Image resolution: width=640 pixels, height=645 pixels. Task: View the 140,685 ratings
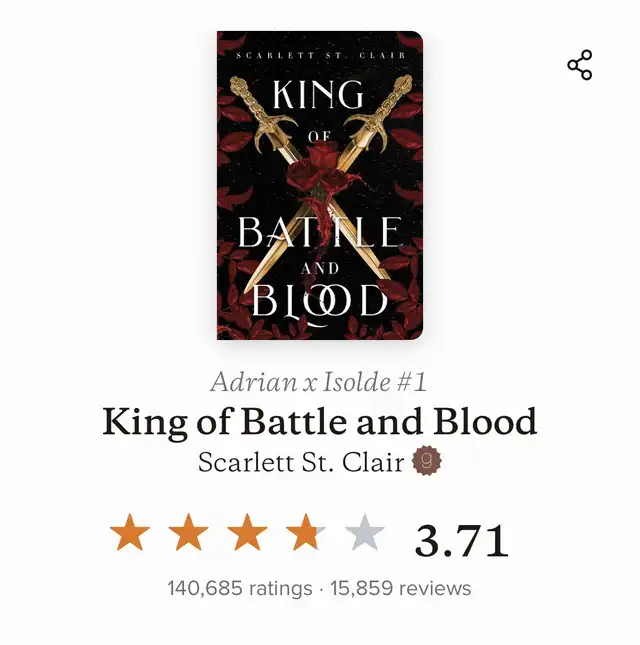click(x=240, y=588)
